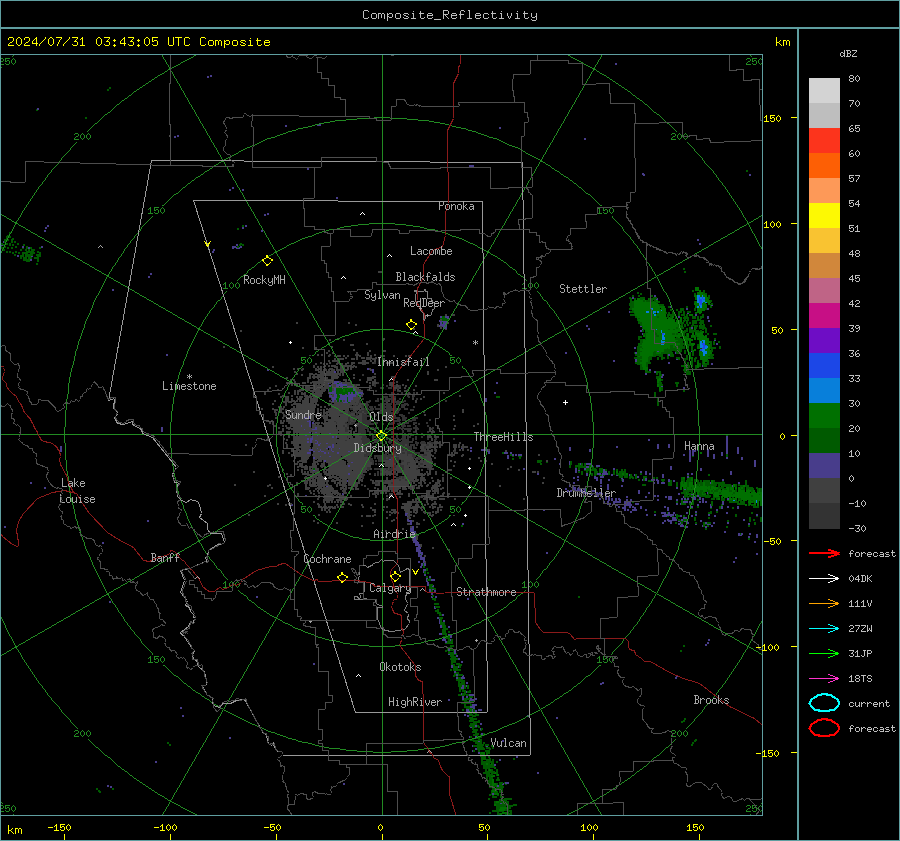
Task: Click the dBZ scale heading
Action: click(x=848, y=54)
